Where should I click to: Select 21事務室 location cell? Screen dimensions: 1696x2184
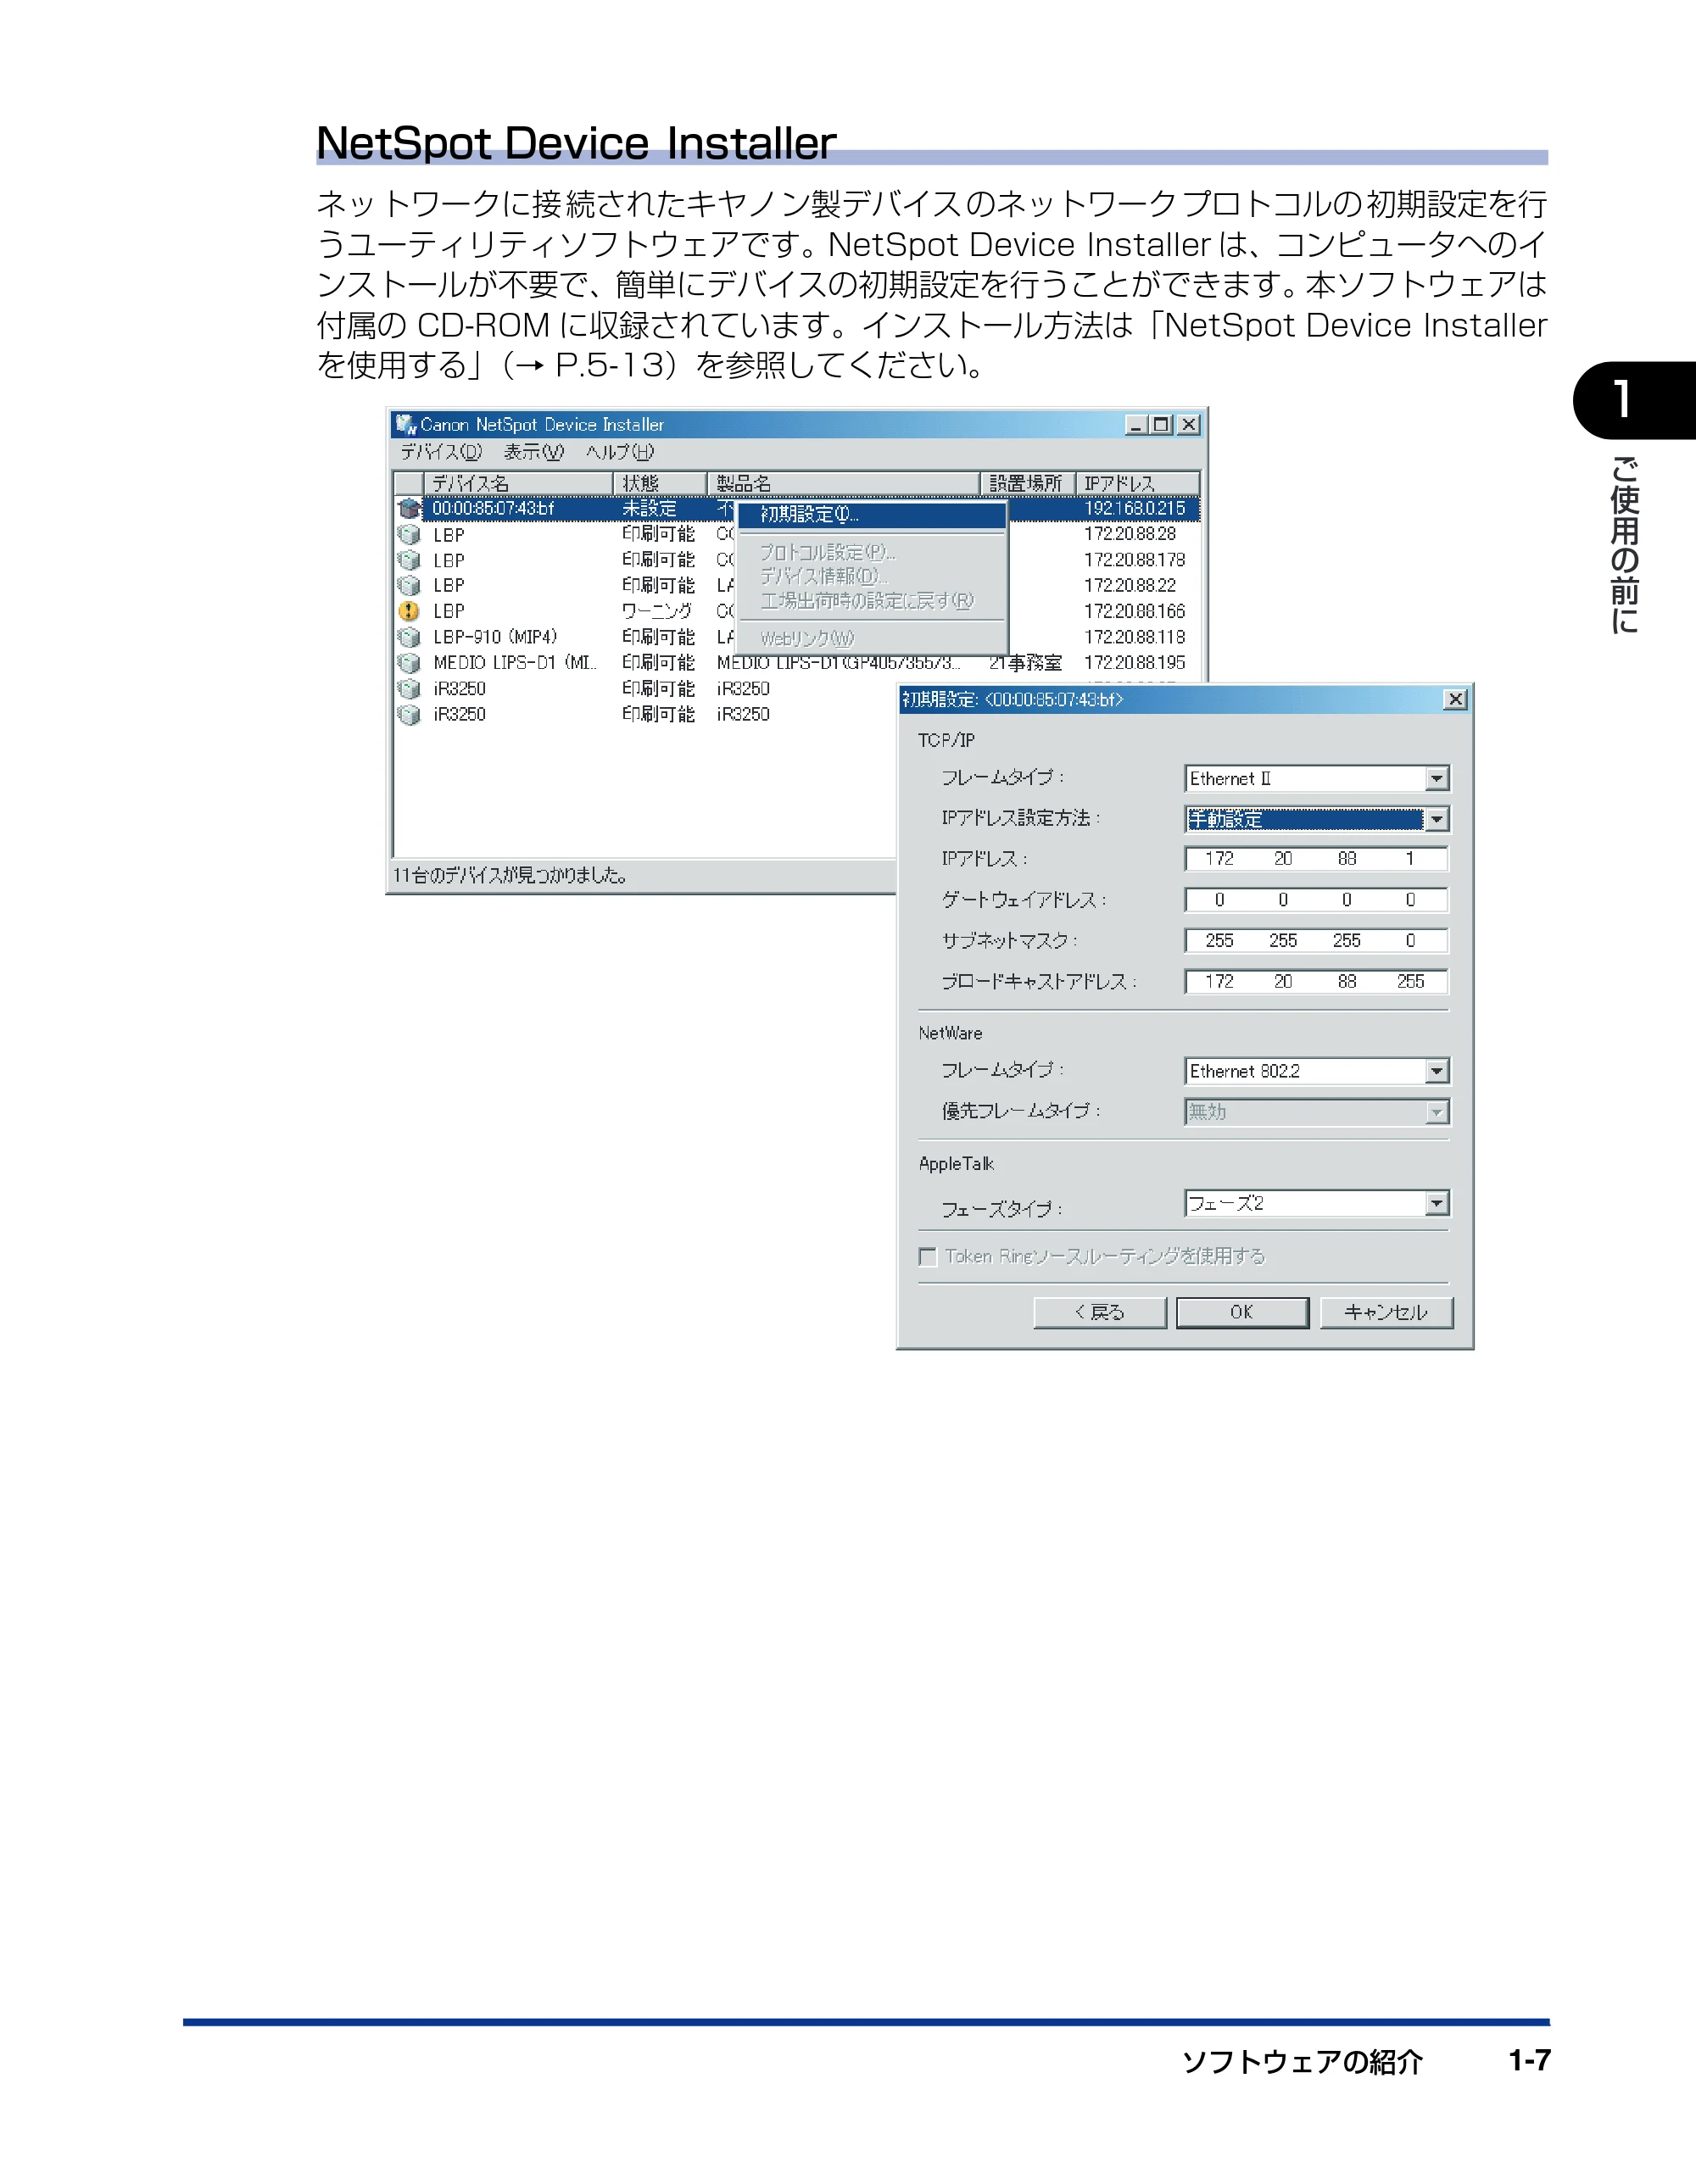coord(1025,663)
